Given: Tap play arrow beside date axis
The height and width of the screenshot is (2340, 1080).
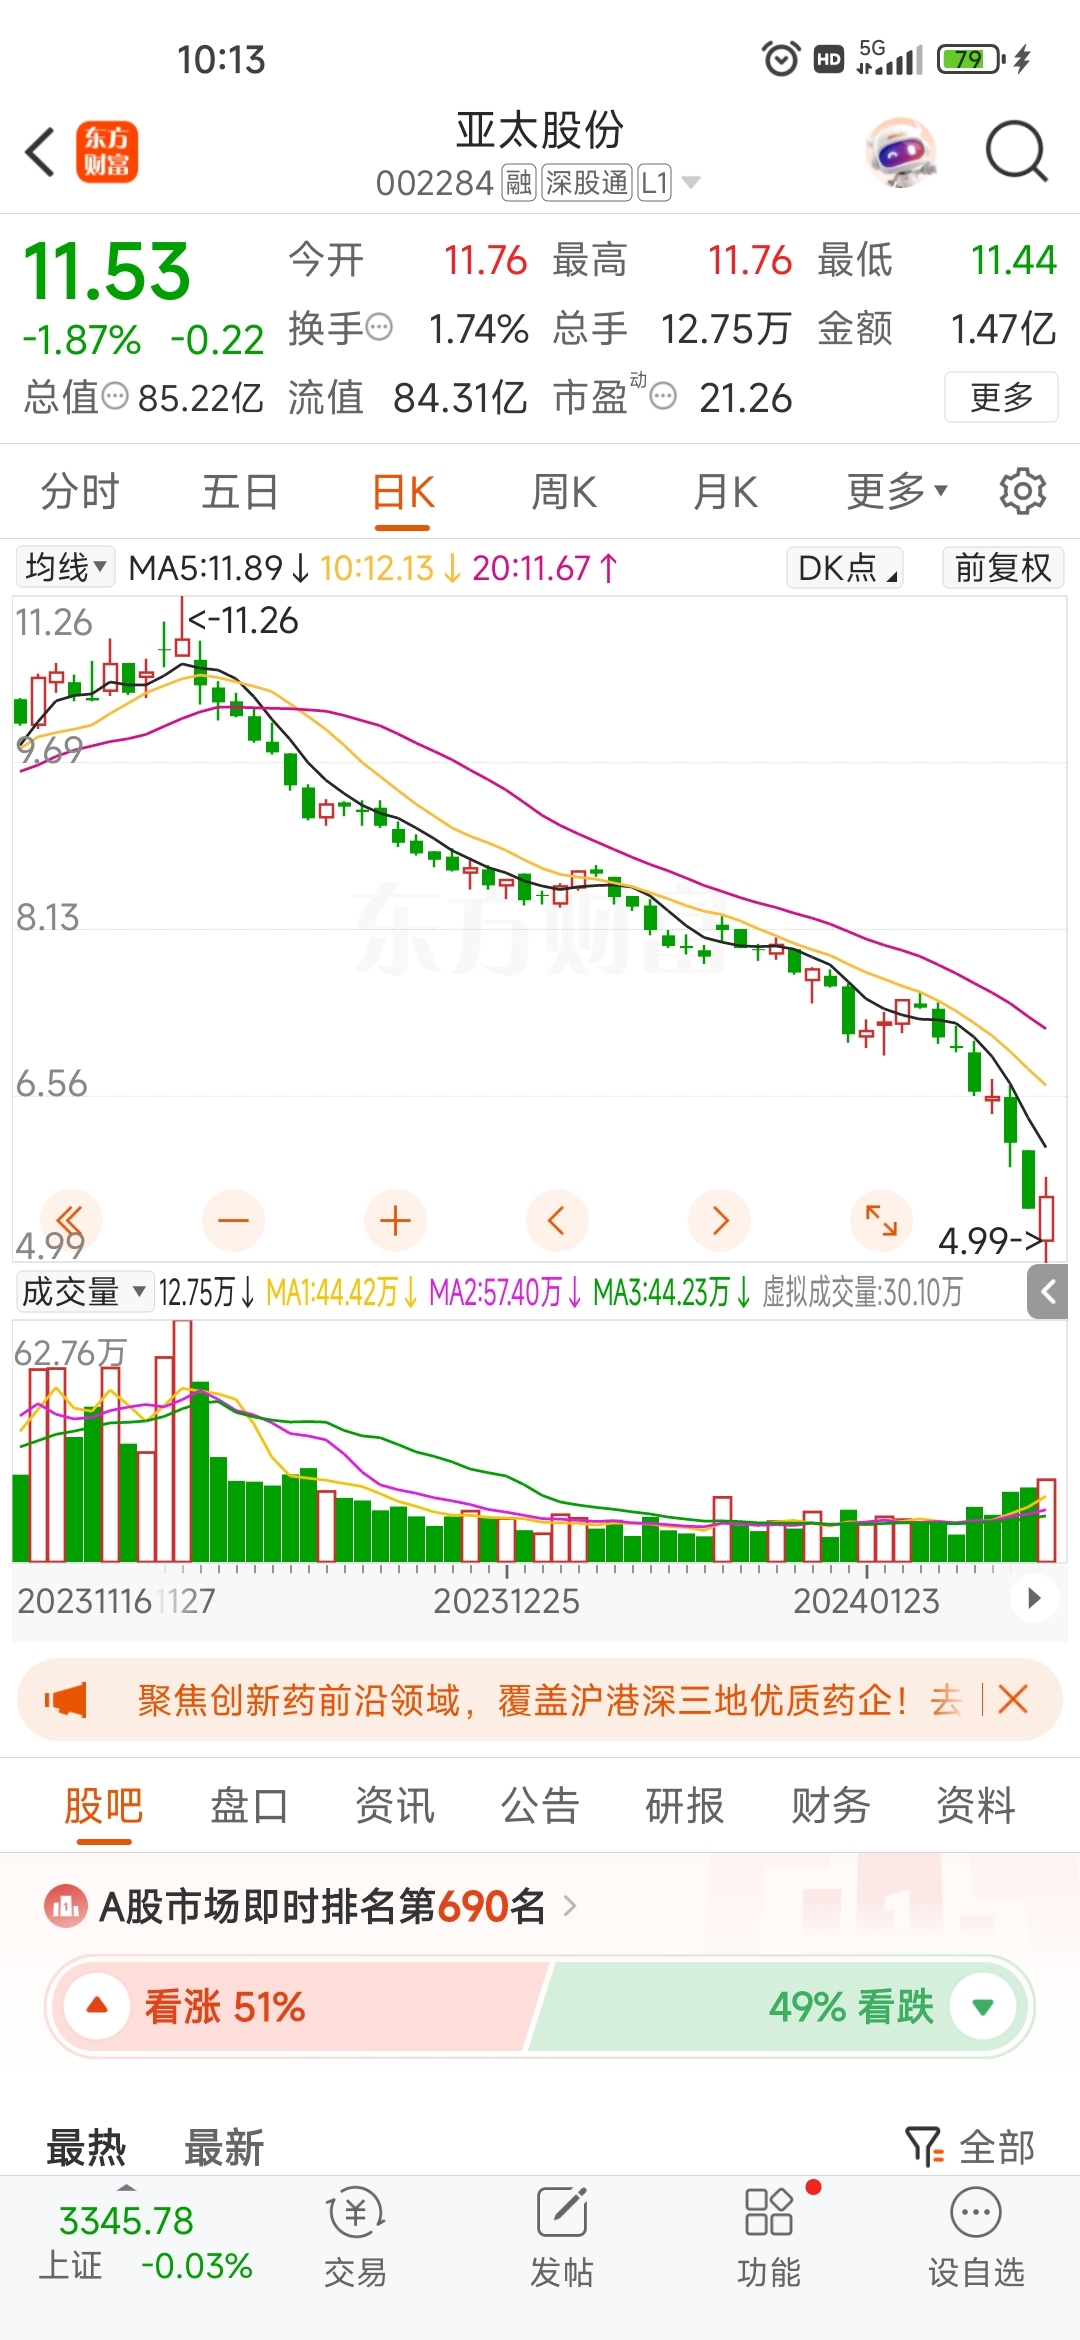Looking at the screenshot, I should 1034,1598.
